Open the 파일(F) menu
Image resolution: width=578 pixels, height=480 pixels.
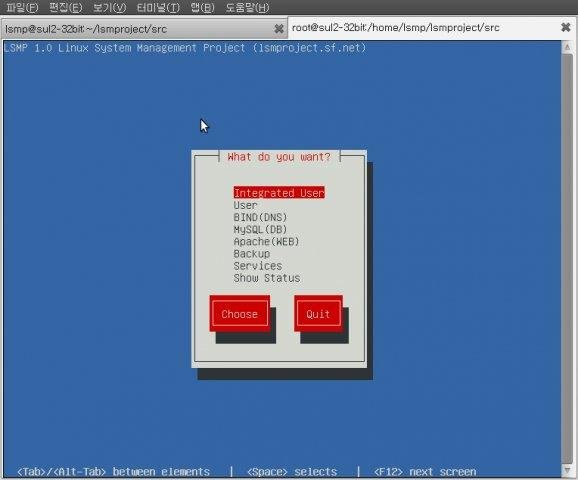22,7
